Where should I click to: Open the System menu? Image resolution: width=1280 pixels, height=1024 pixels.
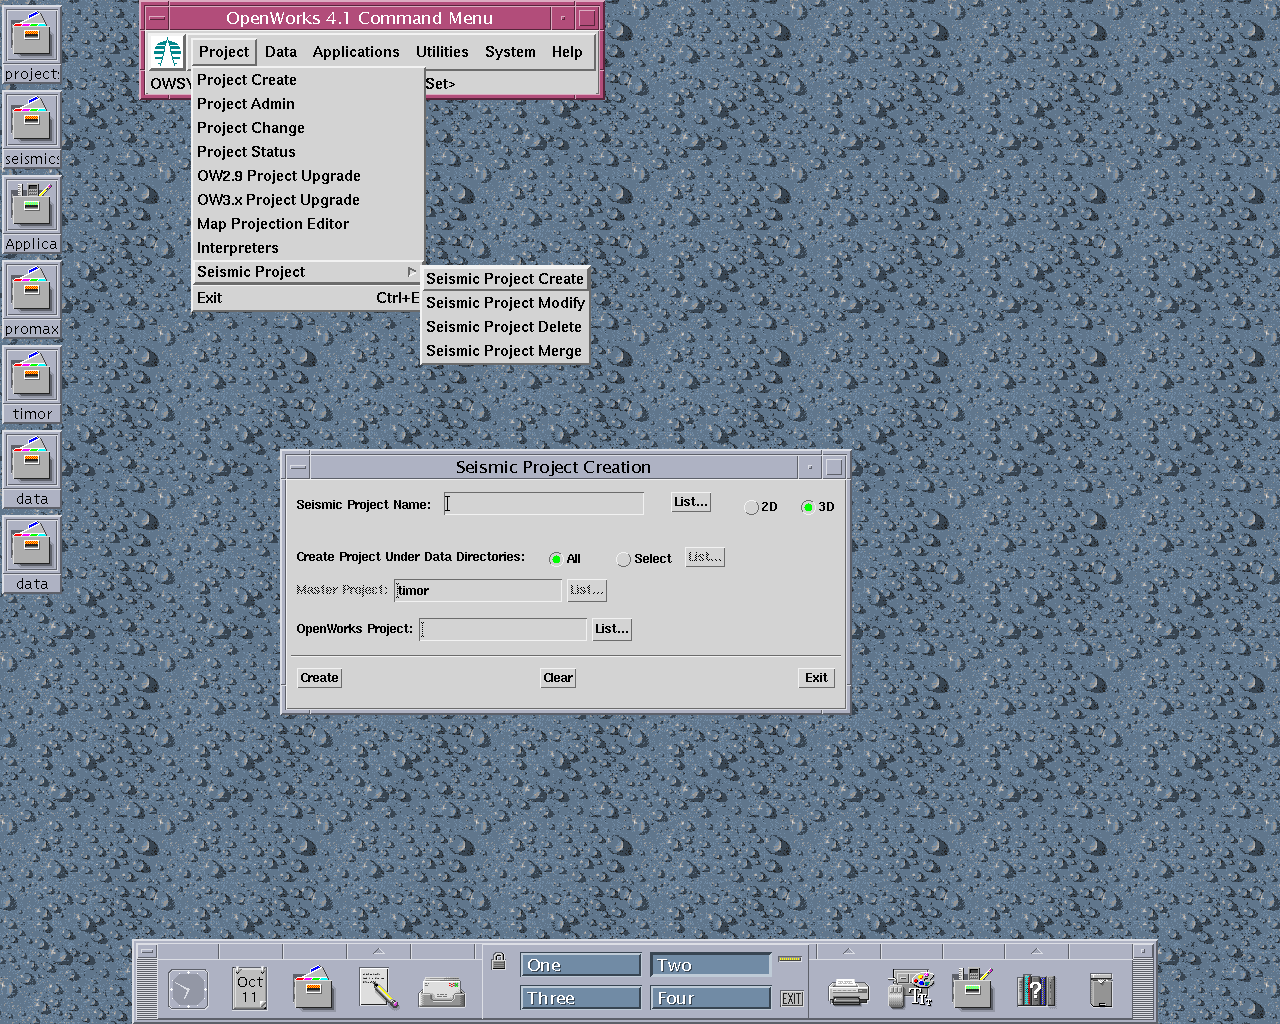point(510,52)
